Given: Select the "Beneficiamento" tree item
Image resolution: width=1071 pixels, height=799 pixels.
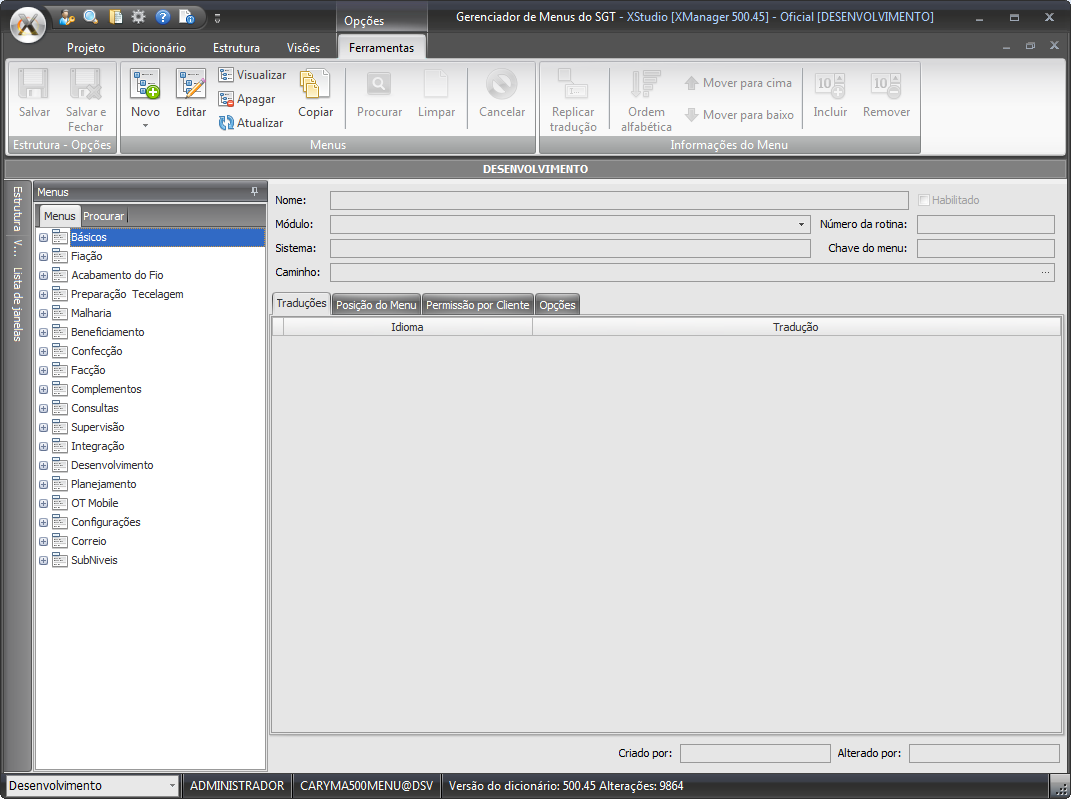Looking at the screenshot, I should (x=108, y=333).
